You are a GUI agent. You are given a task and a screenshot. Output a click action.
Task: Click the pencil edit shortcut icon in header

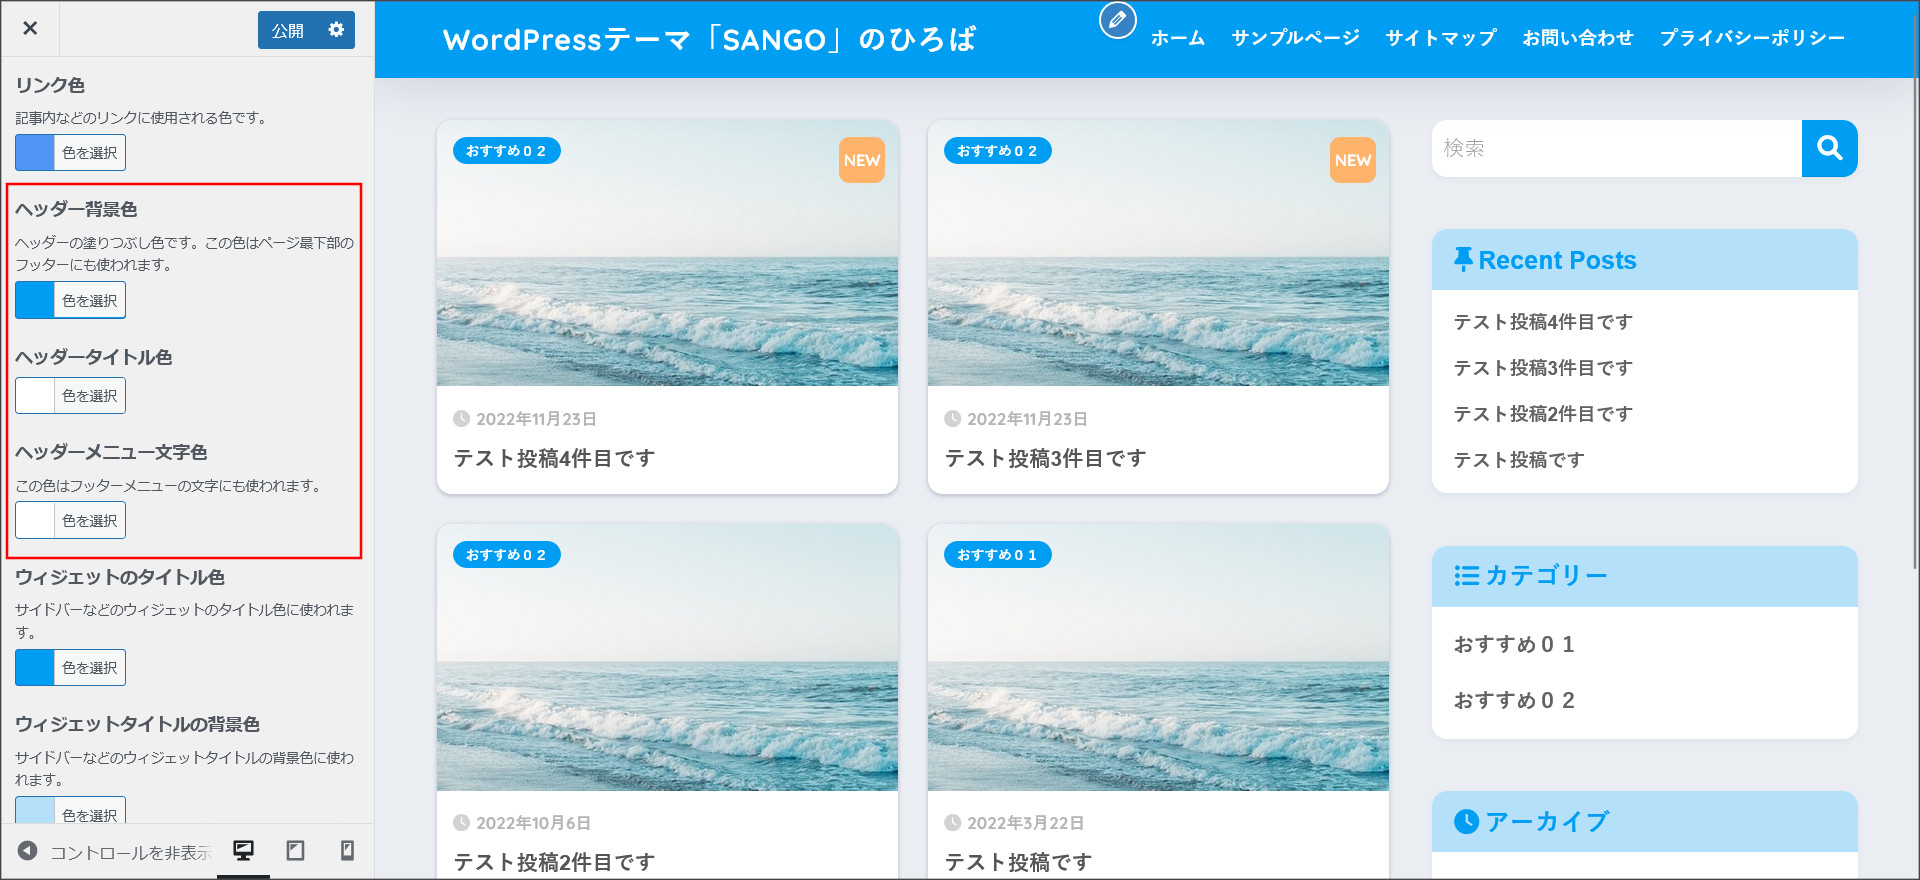(x=1117, y=20)
